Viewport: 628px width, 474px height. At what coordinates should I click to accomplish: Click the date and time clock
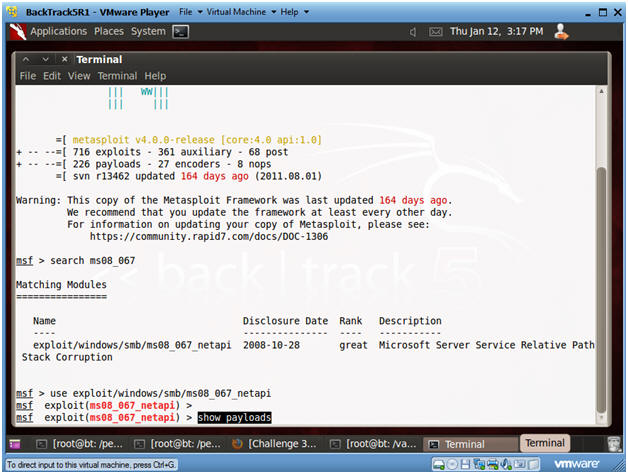496,31
